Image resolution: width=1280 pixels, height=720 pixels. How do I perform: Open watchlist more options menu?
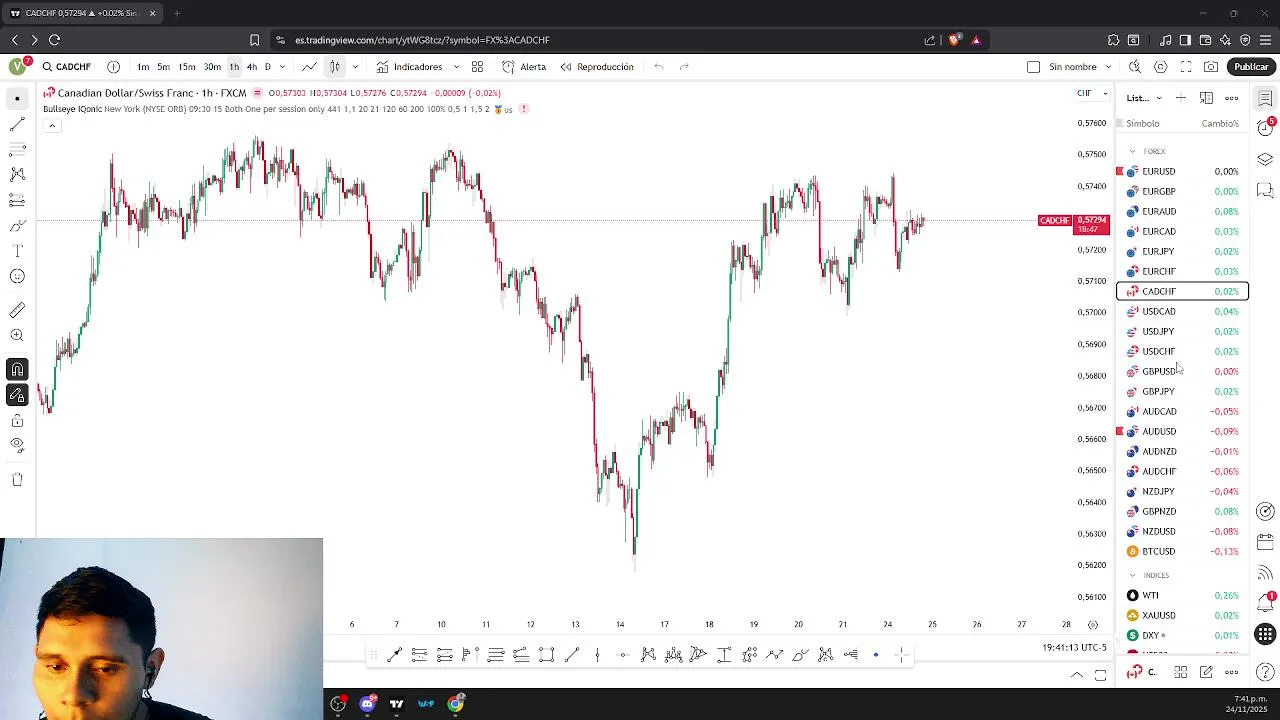tap(1232, 98)
